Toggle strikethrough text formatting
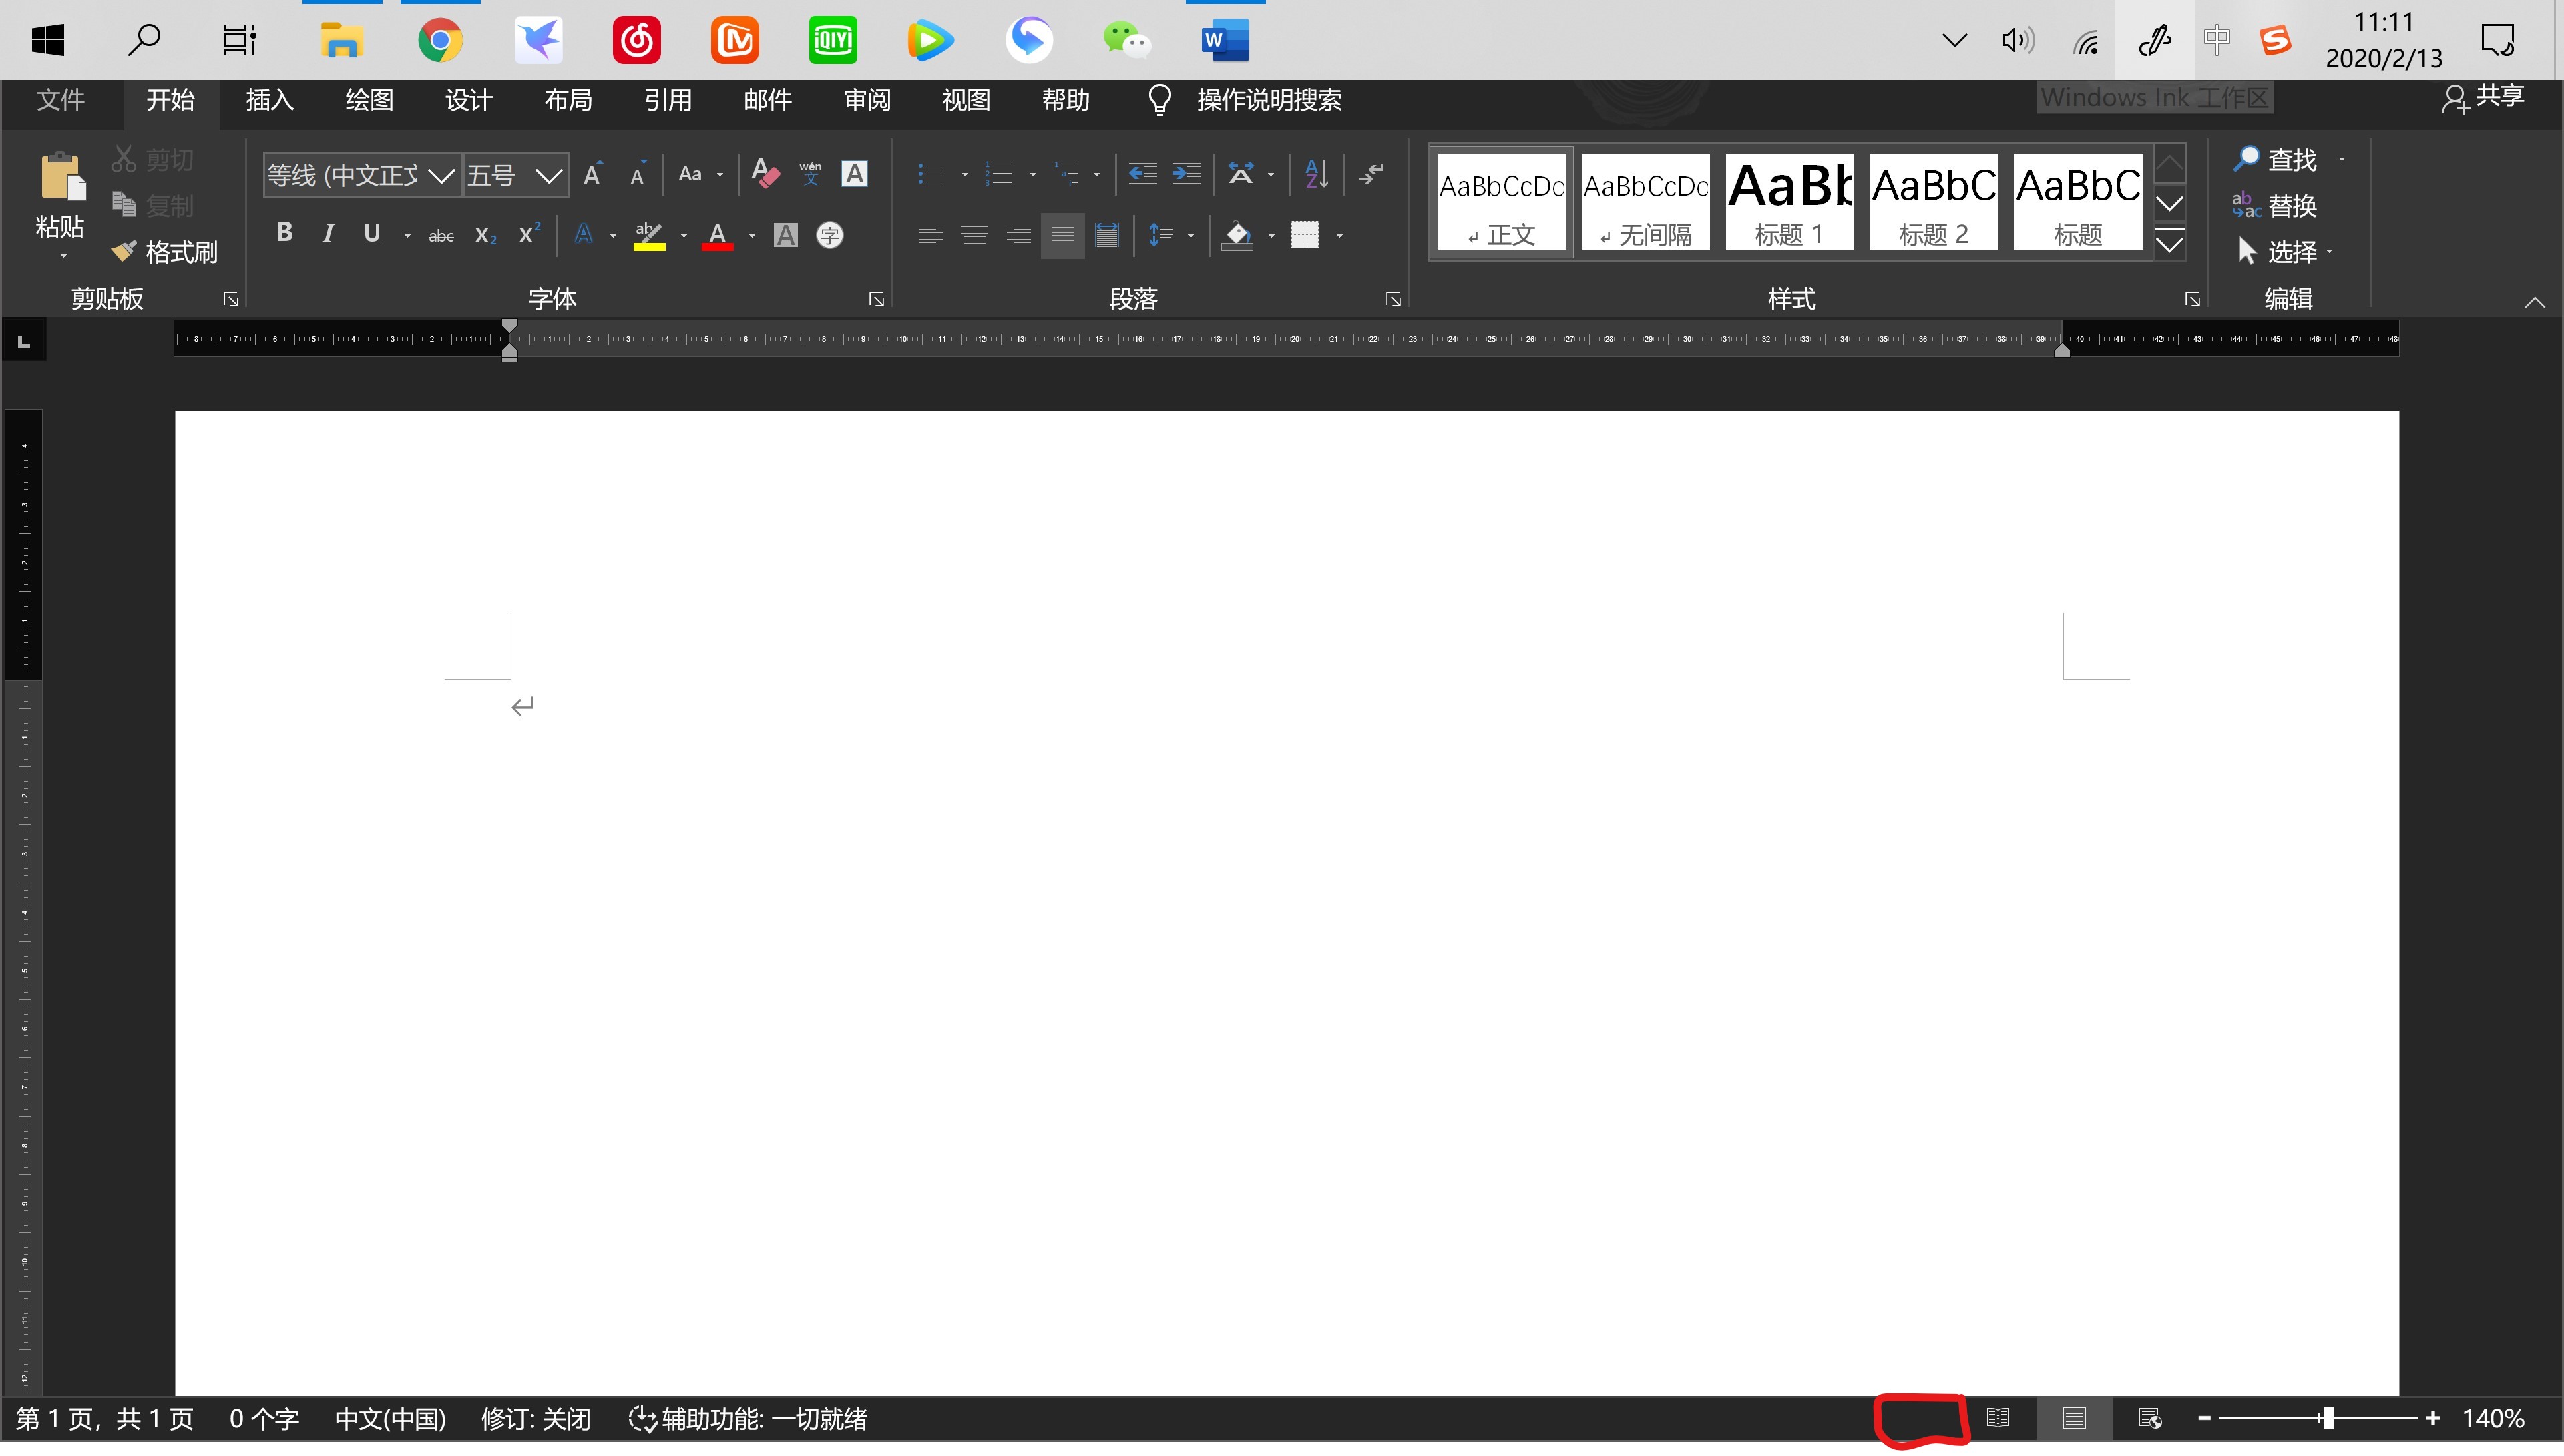The height and width of the screenshot is (1456, 2564). tap(441, 236)
